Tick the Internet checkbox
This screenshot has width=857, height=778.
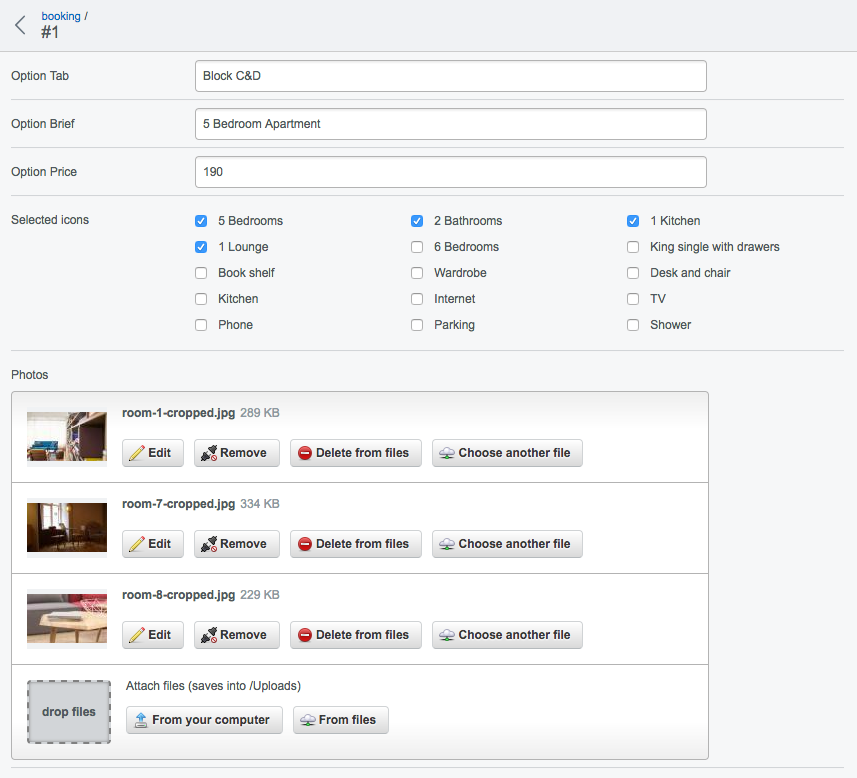click(x=417, y=299)
